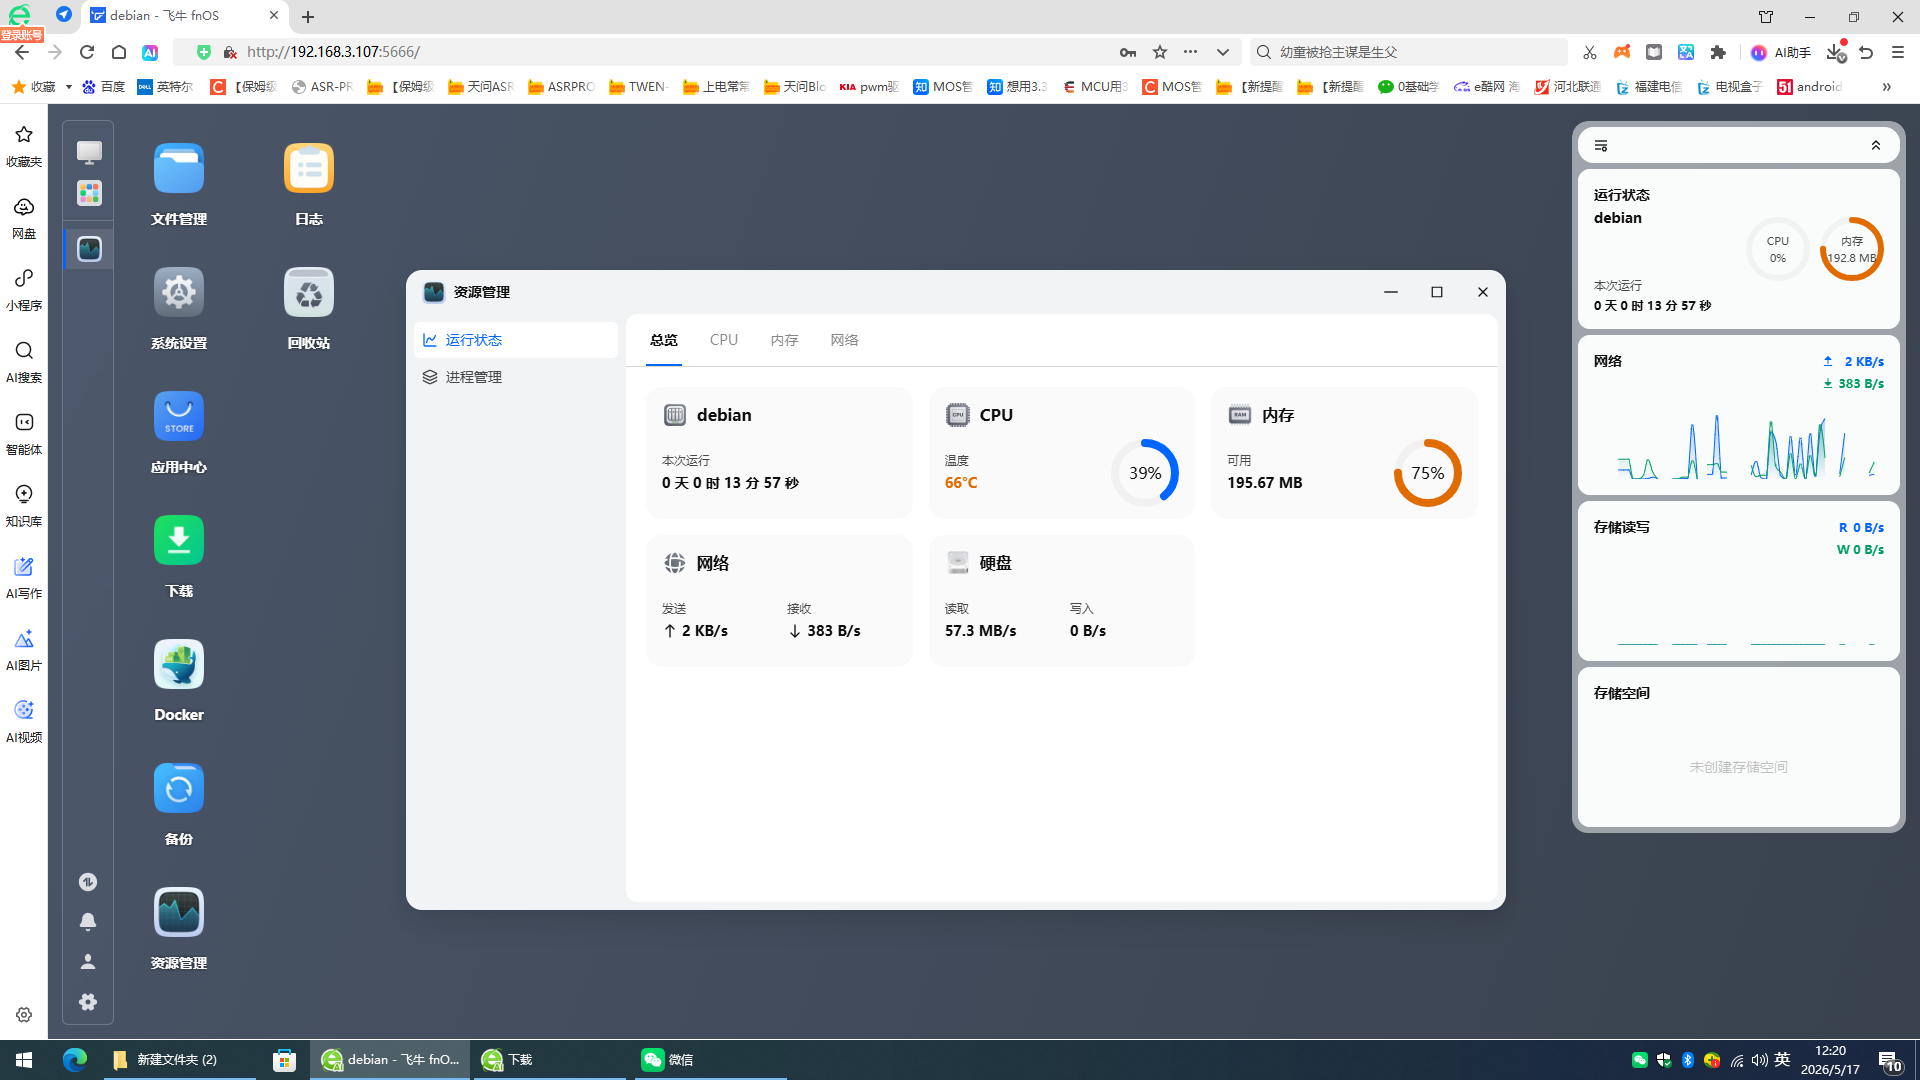The width and height of the screenshot is (1920, 1080).
Task: Open browser sidebar AI写作
Action: click(24, 578)
